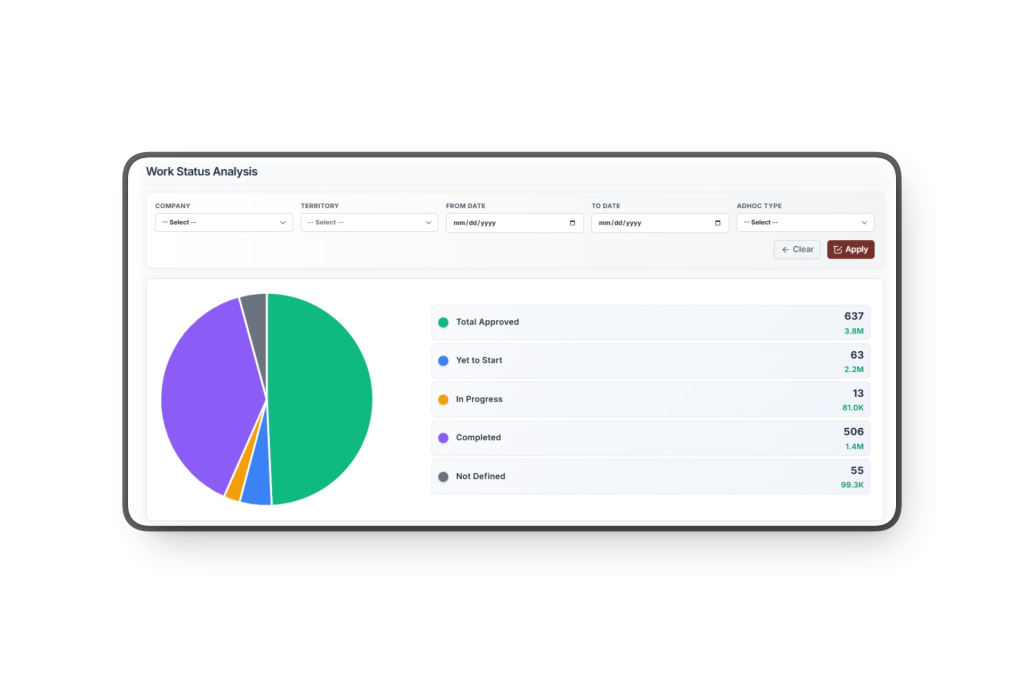Click the From Date calendar icon

coord(573,223)
